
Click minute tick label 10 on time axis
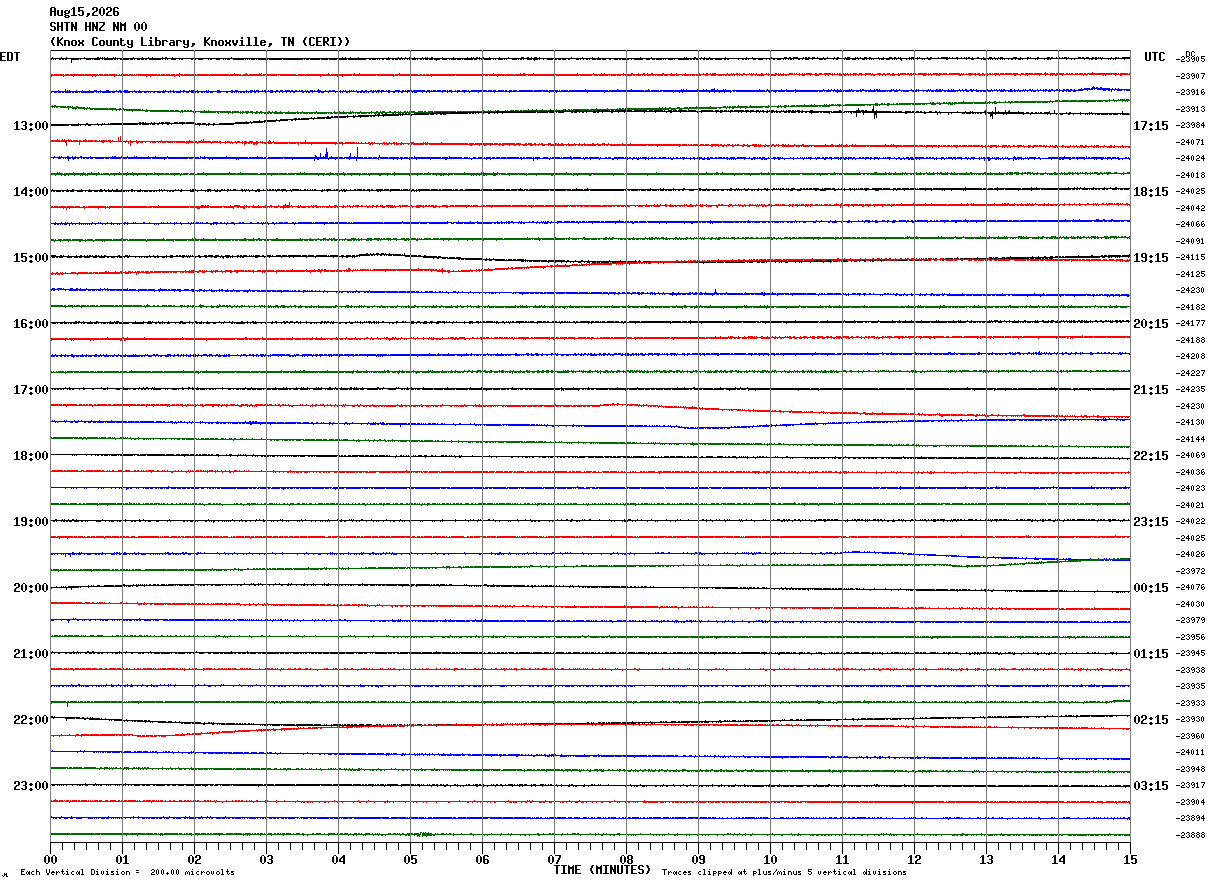(770, 860)
